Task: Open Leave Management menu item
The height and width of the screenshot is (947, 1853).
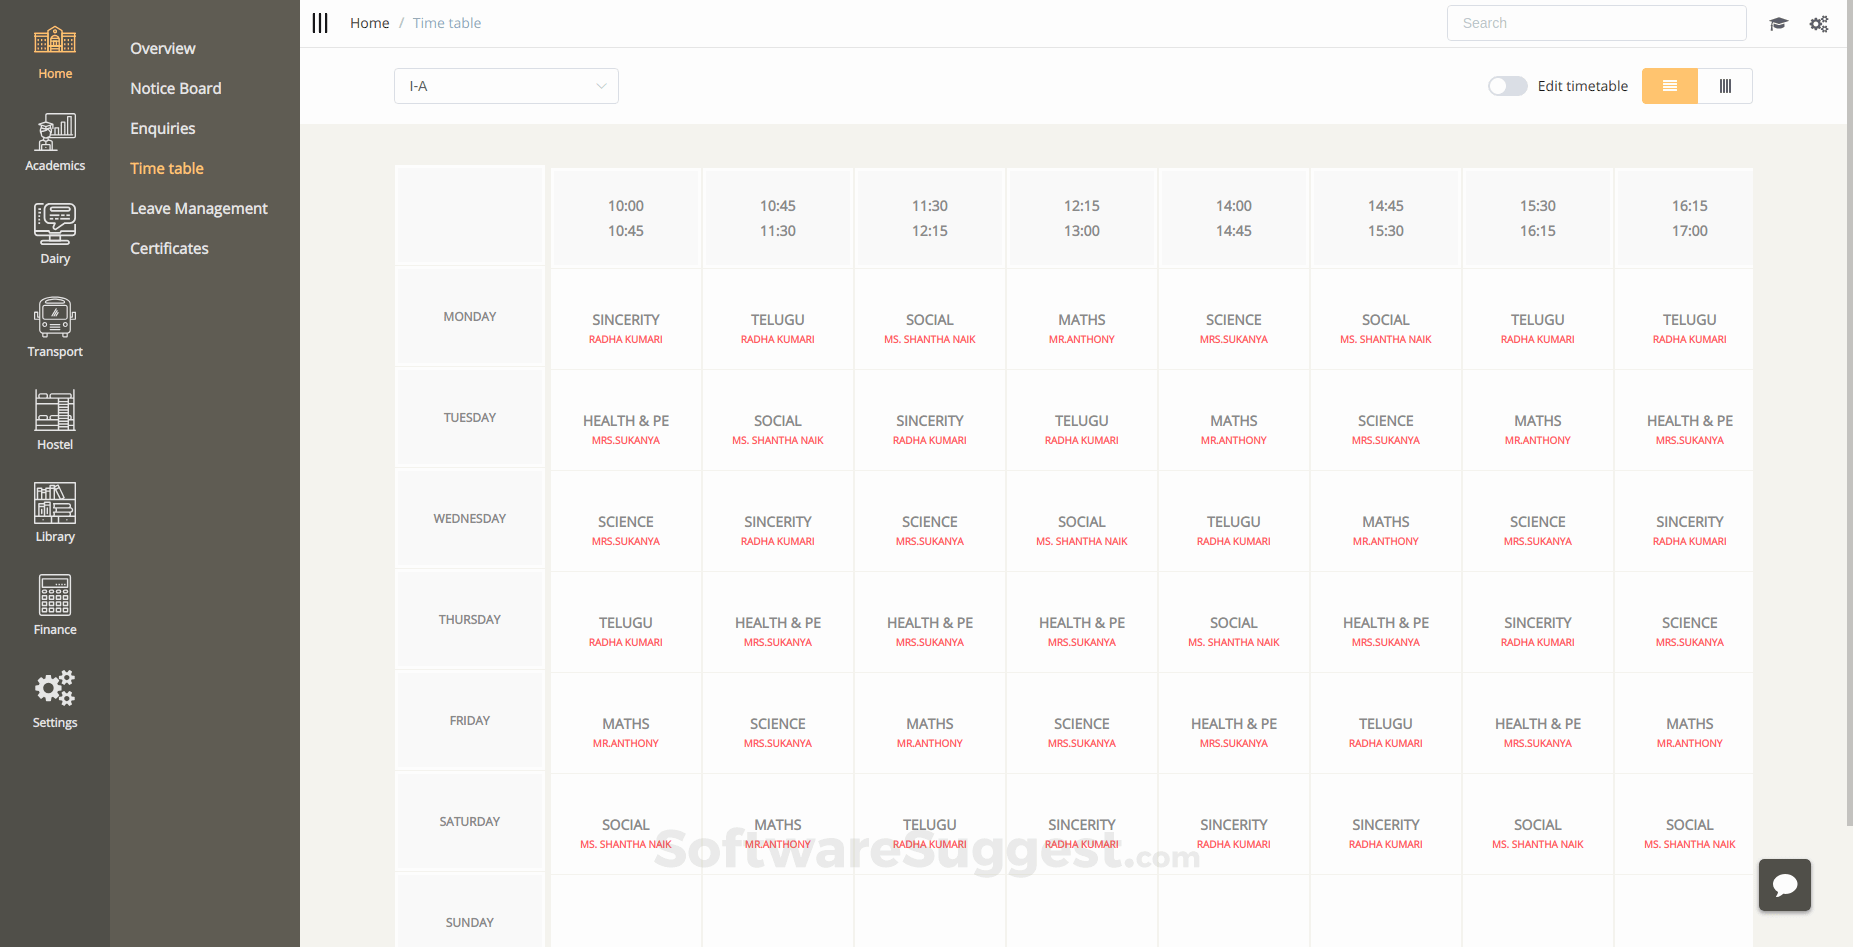Action: (199, 208)
